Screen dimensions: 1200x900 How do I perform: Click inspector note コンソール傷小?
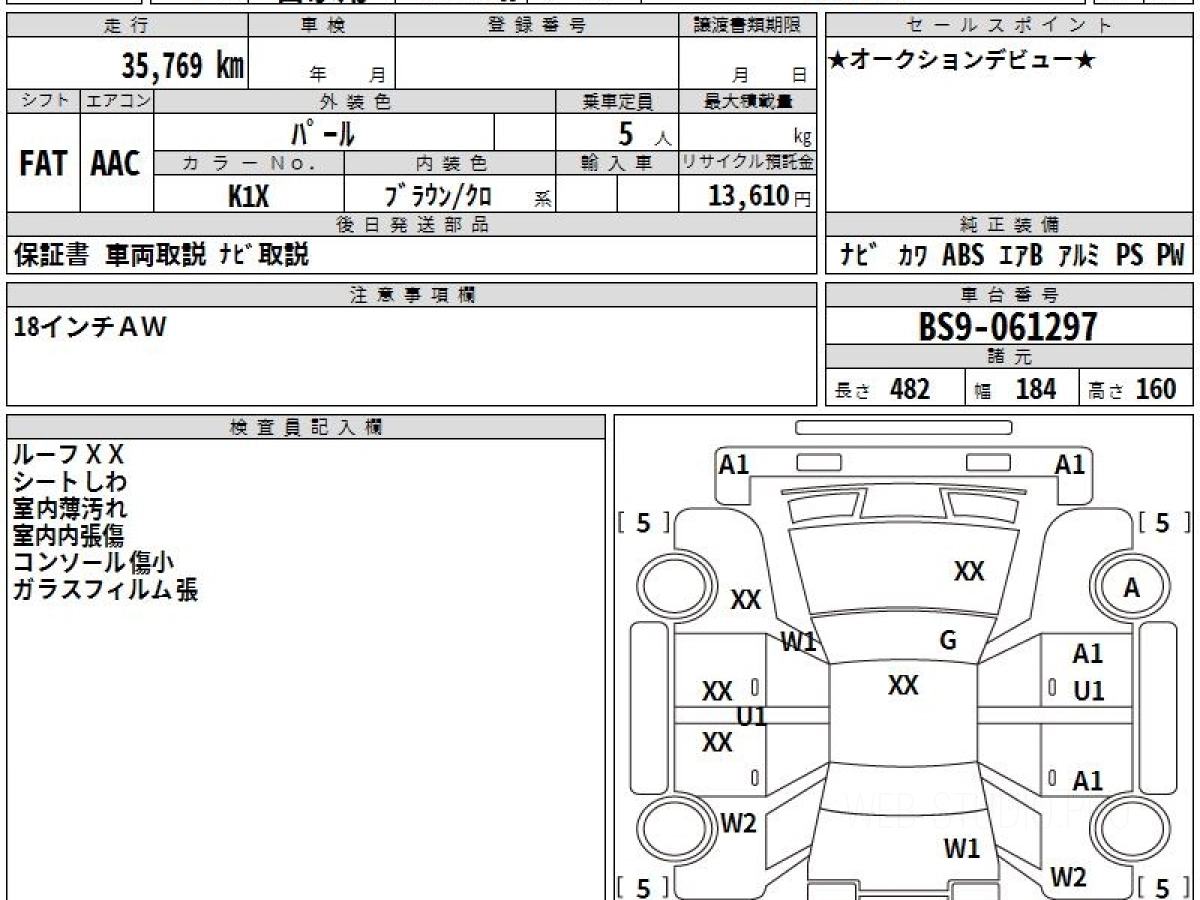[x=94, y=563]
